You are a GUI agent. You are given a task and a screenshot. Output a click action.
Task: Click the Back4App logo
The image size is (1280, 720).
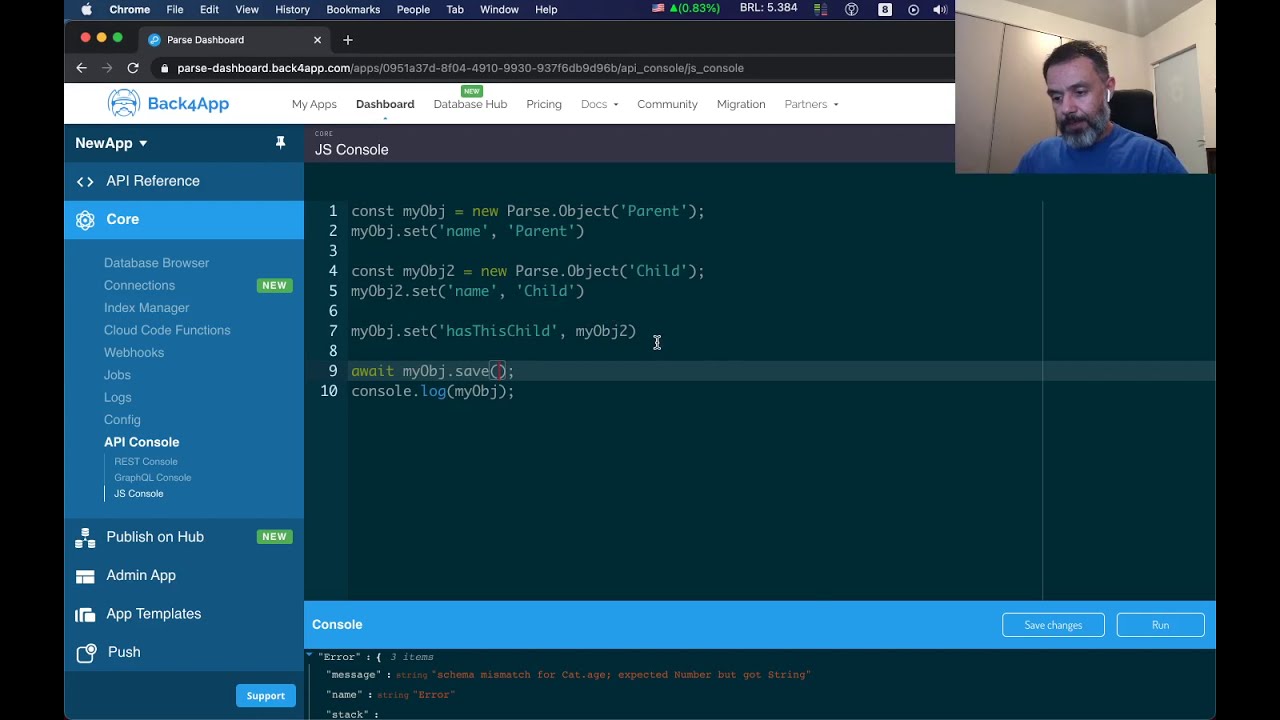168,103
